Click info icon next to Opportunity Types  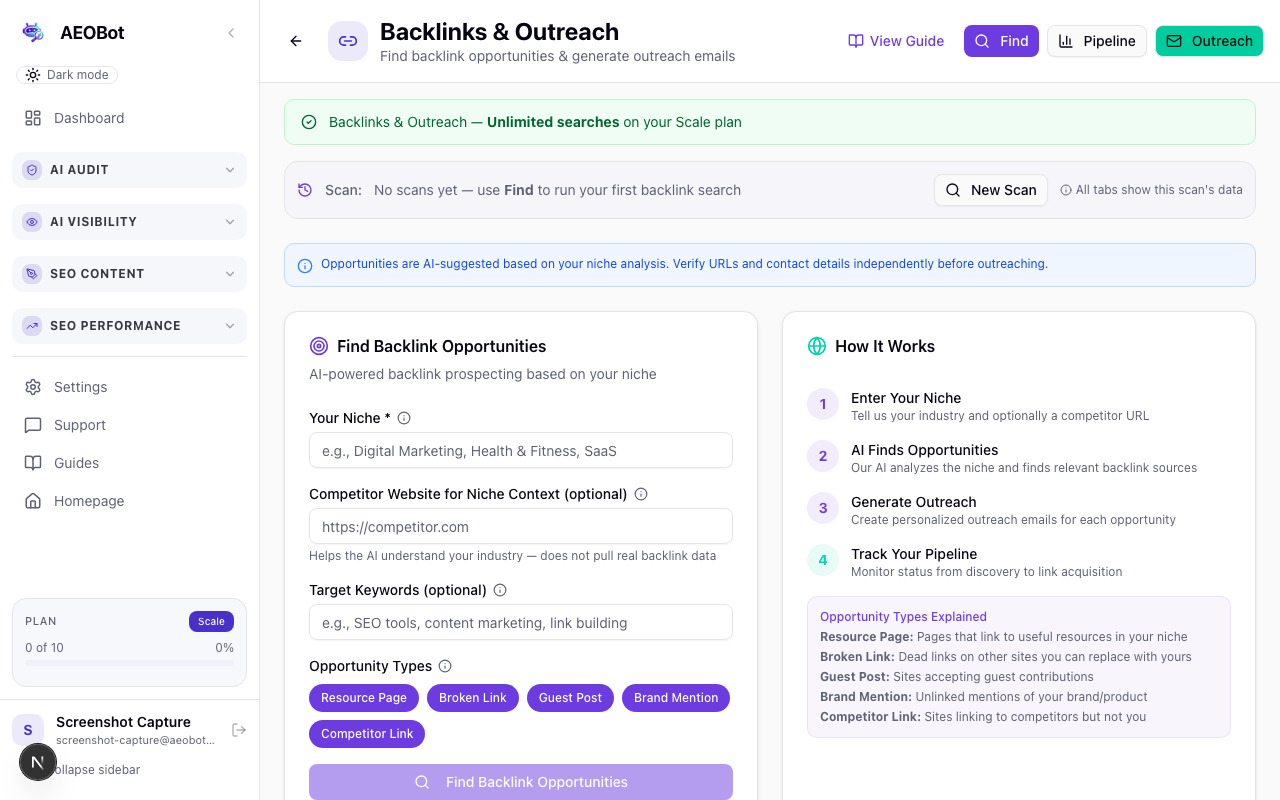point(445,666)
